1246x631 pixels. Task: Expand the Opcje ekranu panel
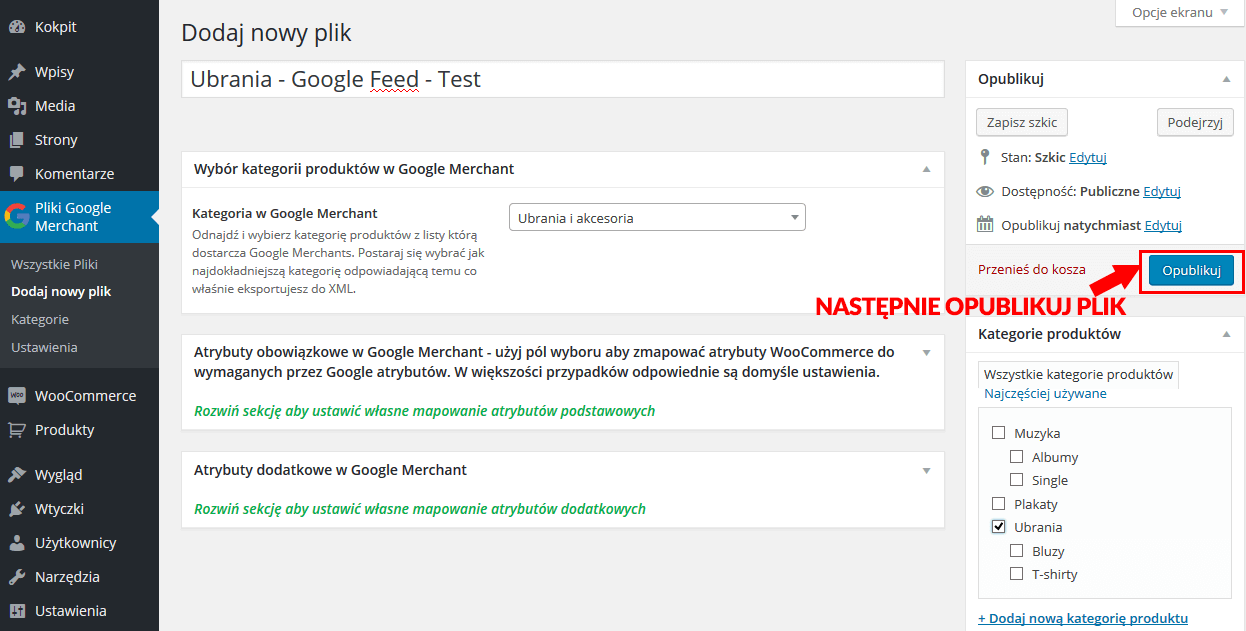click(x=1179, y=13)
